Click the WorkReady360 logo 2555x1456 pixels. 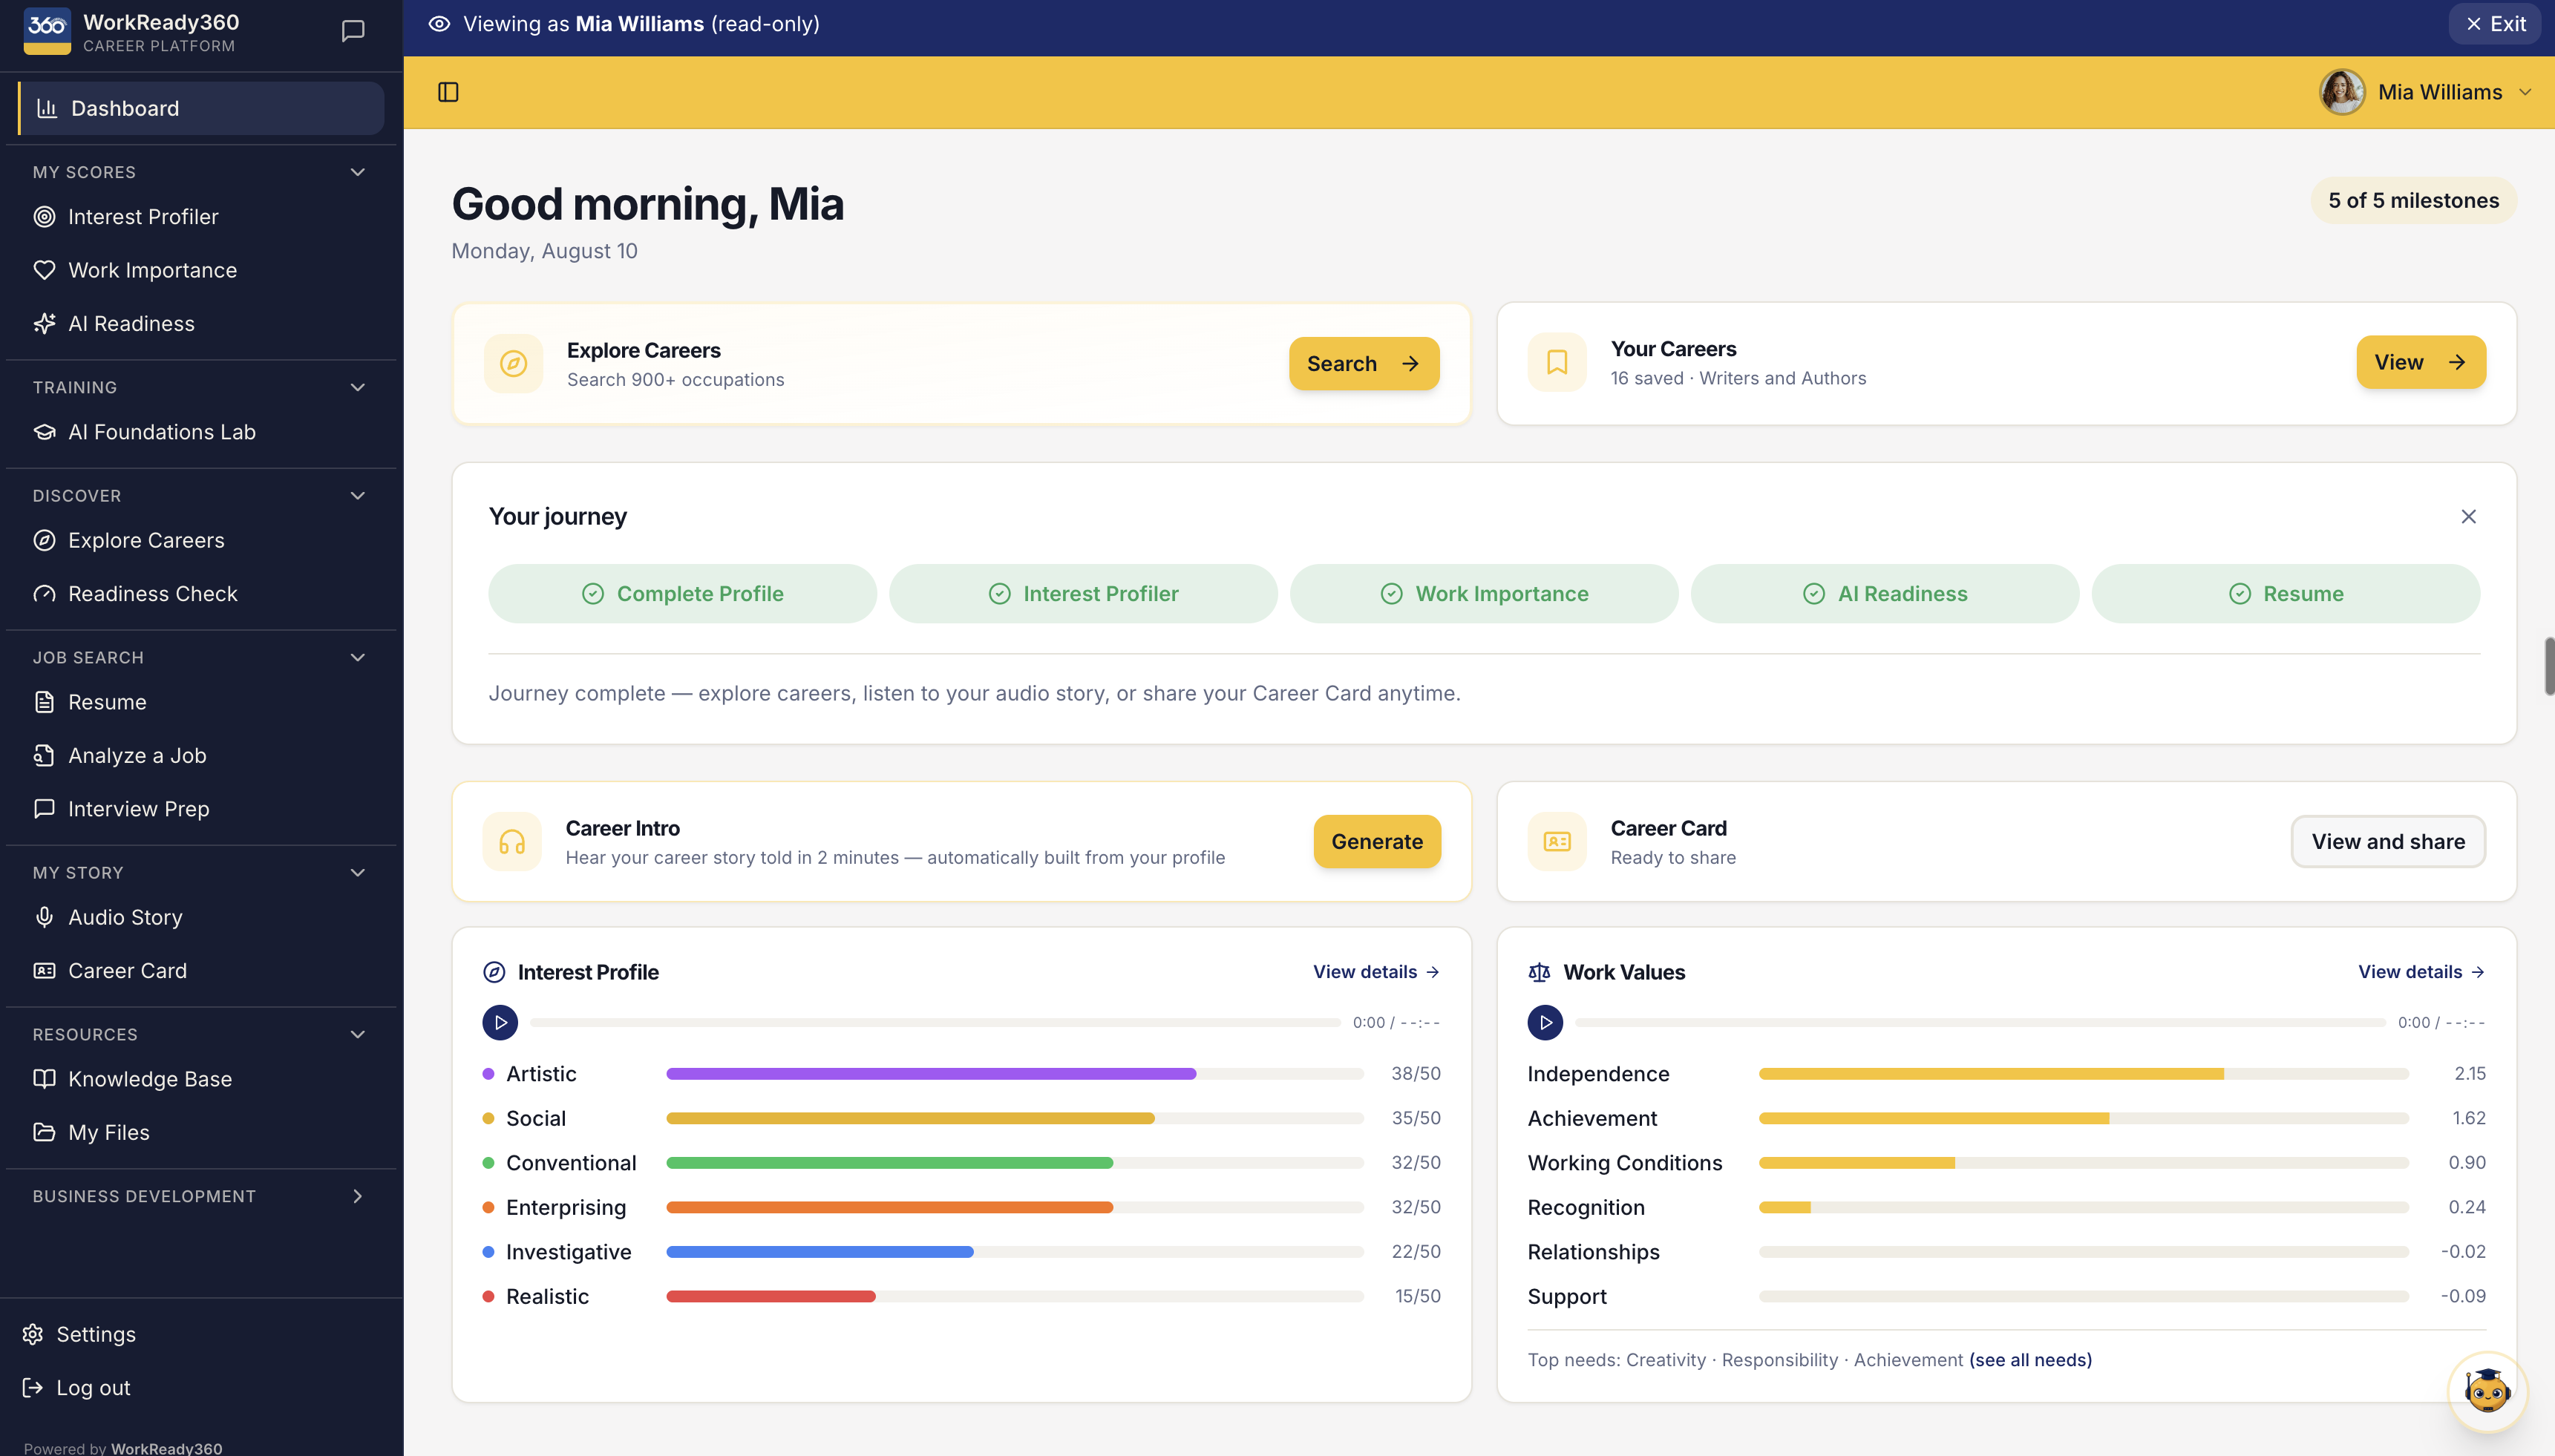tap(47, 31)
